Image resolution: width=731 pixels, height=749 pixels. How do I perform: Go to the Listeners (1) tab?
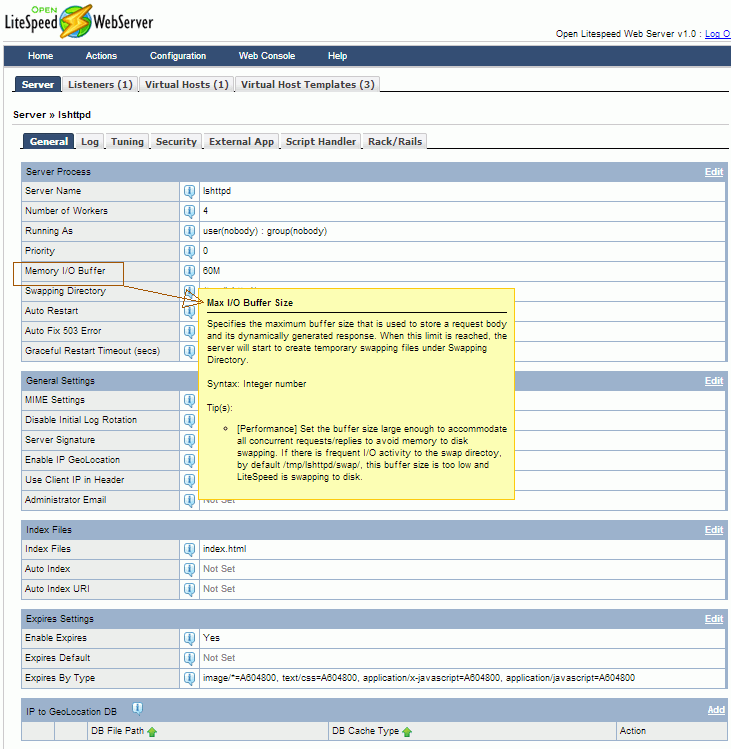pyautogui.click(x=100, y=85)
